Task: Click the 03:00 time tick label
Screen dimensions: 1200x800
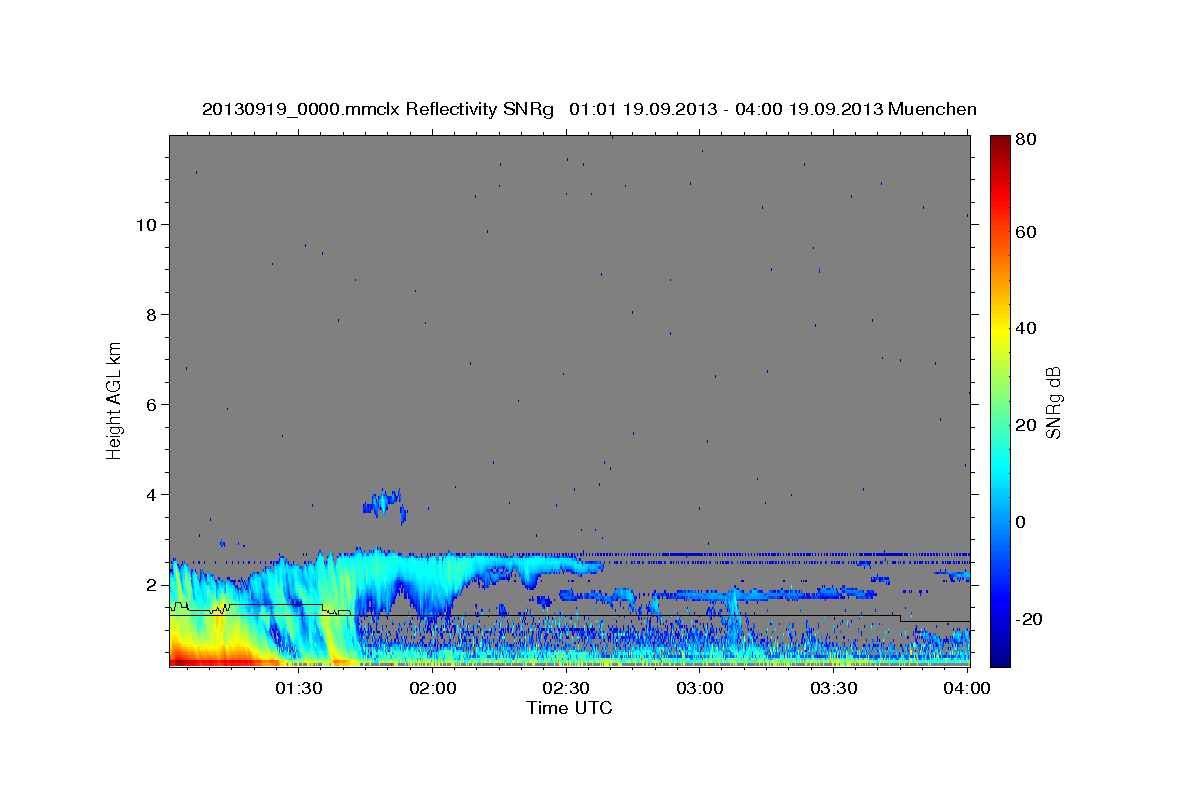Action: tap(700, 688)
